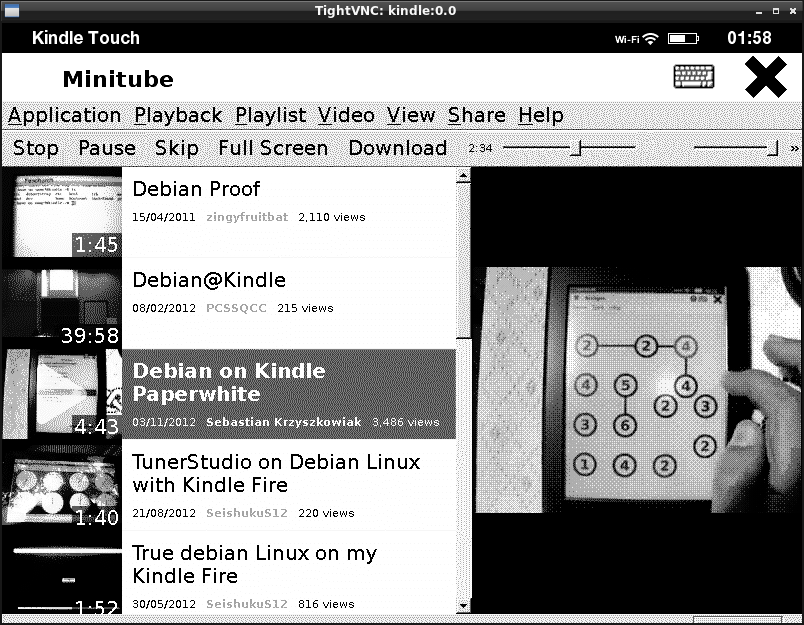
Task: Click the video seek slider
Action: 569,148
